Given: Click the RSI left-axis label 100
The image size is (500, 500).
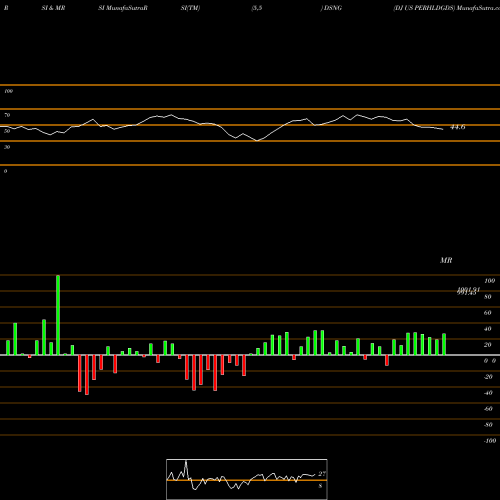Looking at the screenshot, I should 8,91.
